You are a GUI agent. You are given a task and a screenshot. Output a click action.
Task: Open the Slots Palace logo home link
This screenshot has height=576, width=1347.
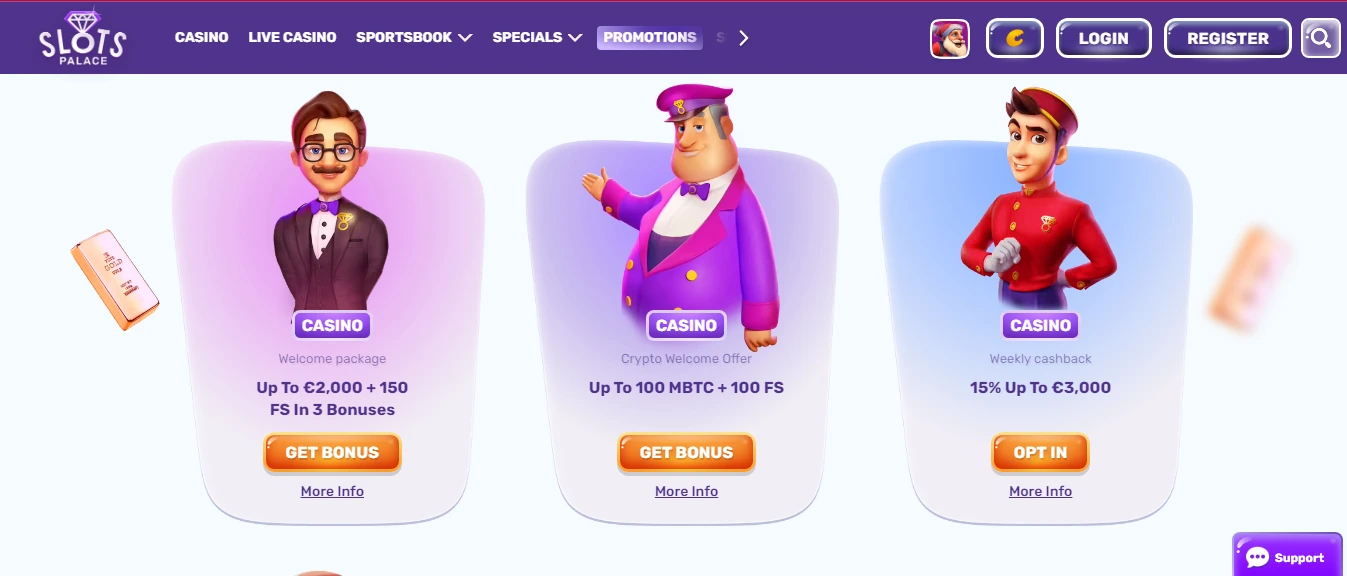point(82,38)
